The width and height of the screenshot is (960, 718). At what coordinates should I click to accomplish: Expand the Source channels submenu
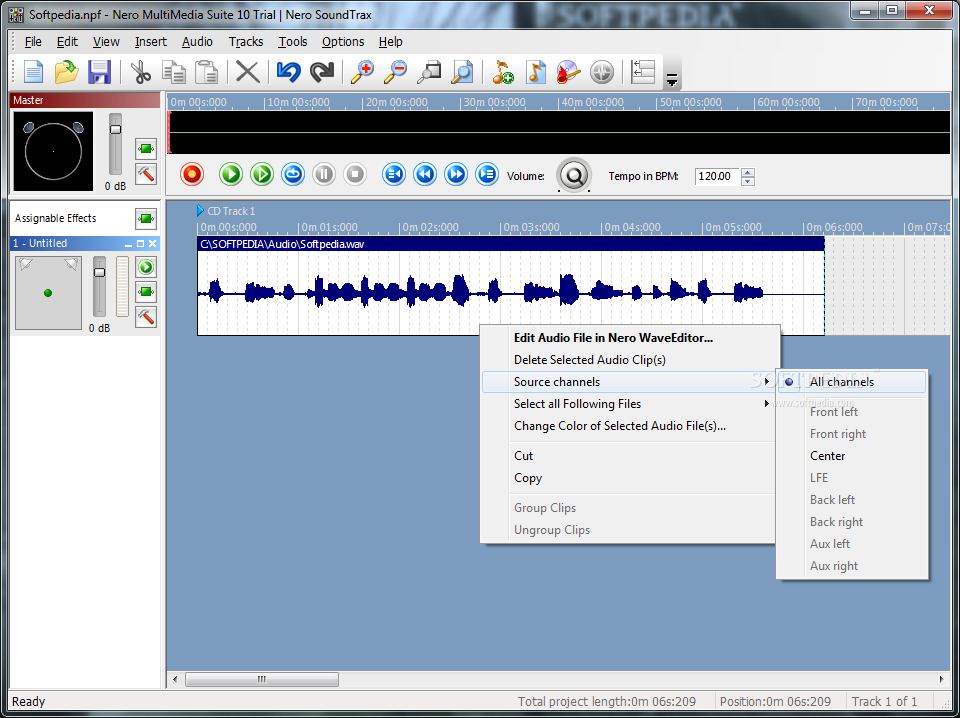click(631, 382)
